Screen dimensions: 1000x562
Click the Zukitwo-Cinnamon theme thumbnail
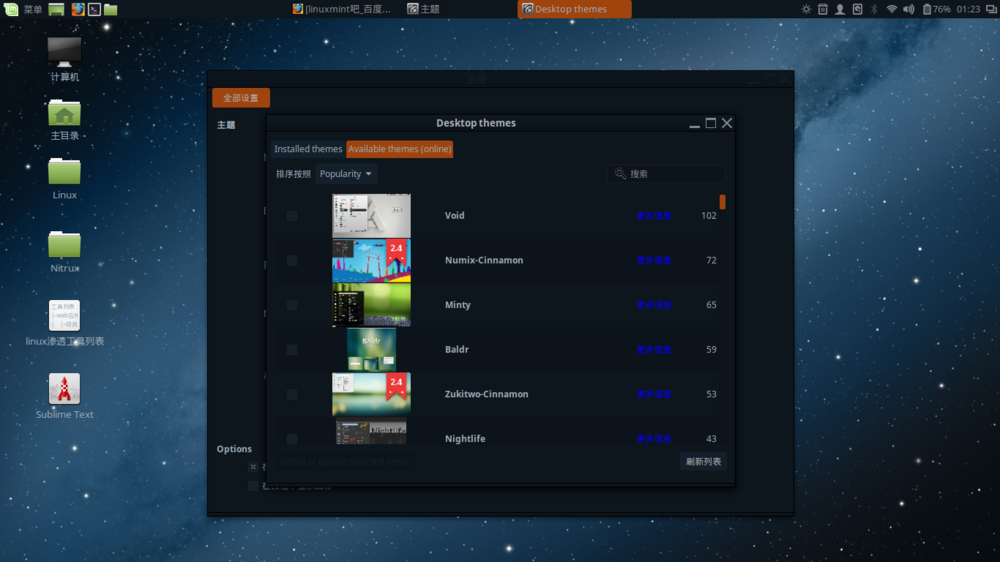[371, 394]
